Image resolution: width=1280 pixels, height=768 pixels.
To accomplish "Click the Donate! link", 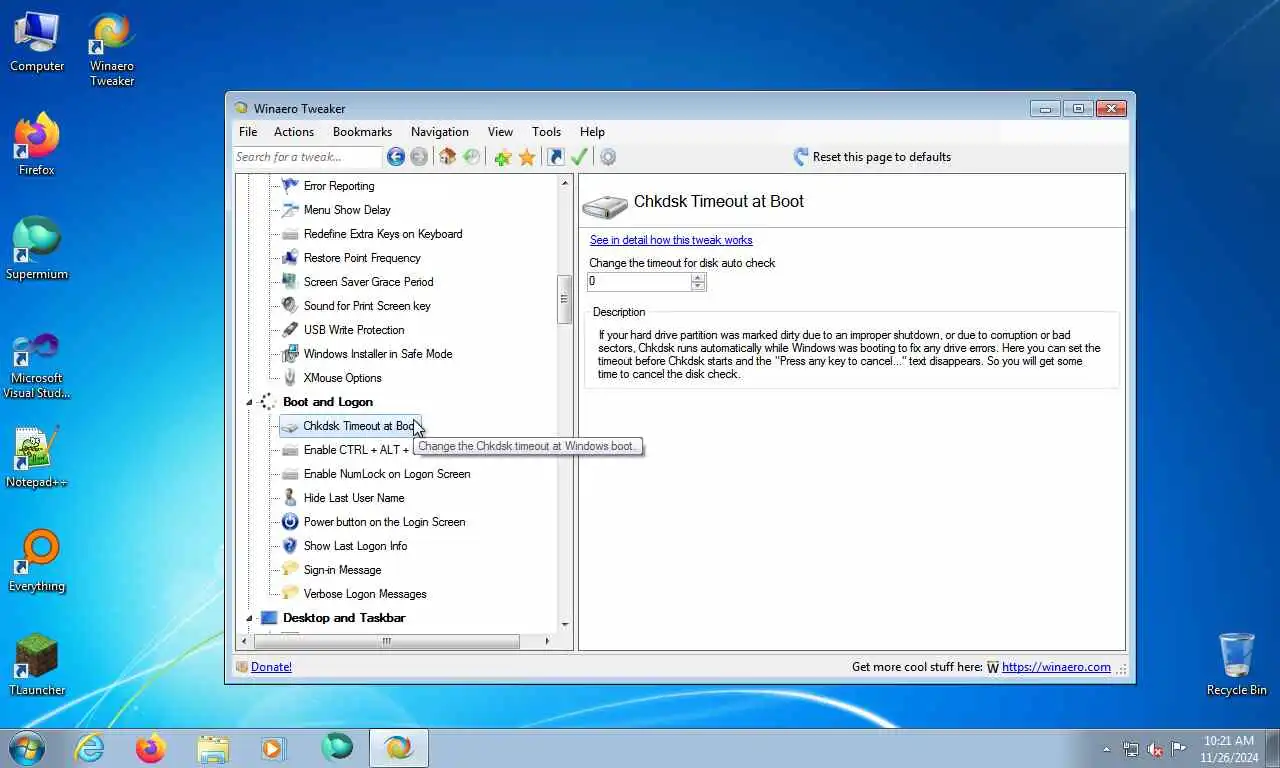I will click(x=271, y=667).
